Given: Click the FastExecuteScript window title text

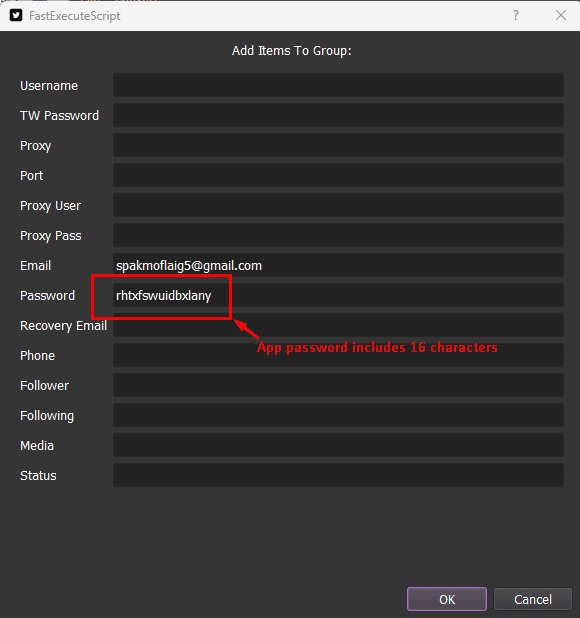Looking at the screenshot, I should click(74, 16).
